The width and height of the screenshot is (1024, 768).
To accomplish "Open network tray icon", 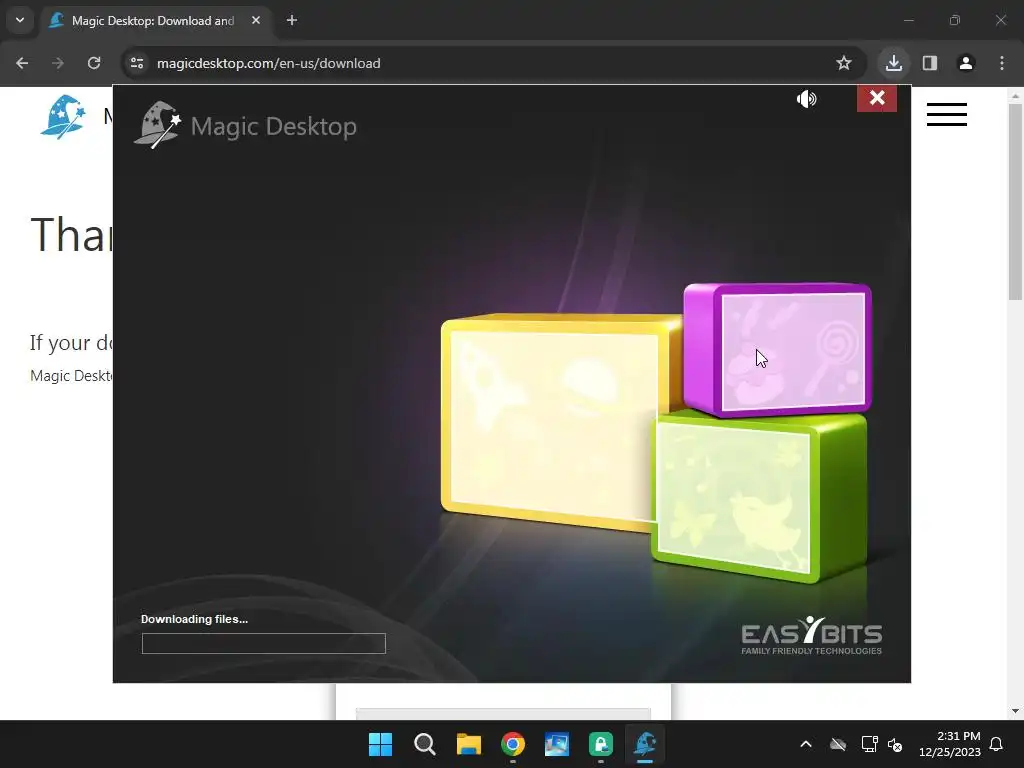I will tap(869, 744).
